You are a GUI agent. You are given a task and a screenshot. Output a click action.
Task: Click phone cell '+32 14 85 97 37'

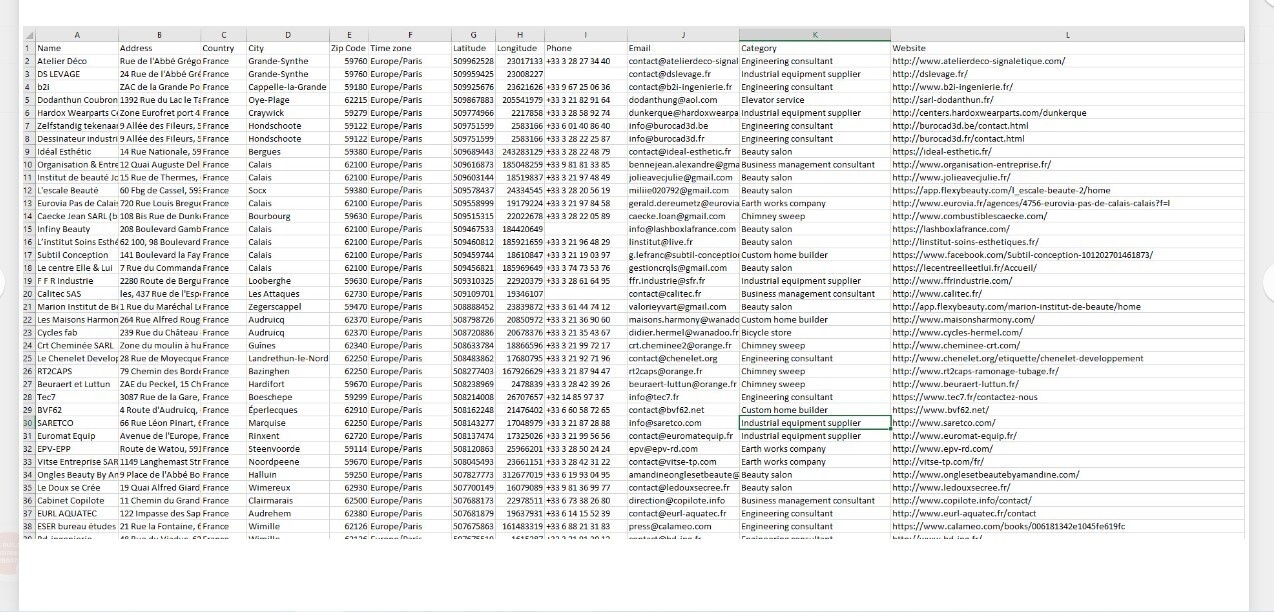pos(585,397)
